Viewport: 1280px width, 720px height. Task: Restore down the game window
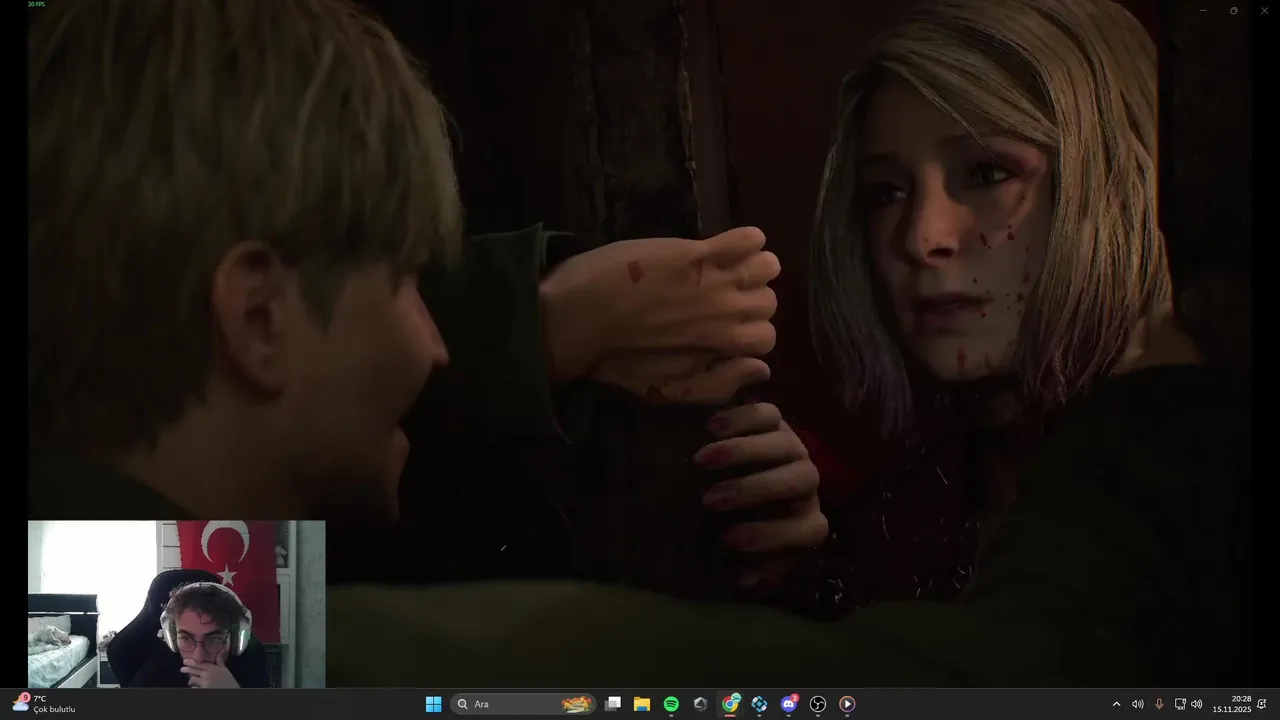[x=1233, y=10]
